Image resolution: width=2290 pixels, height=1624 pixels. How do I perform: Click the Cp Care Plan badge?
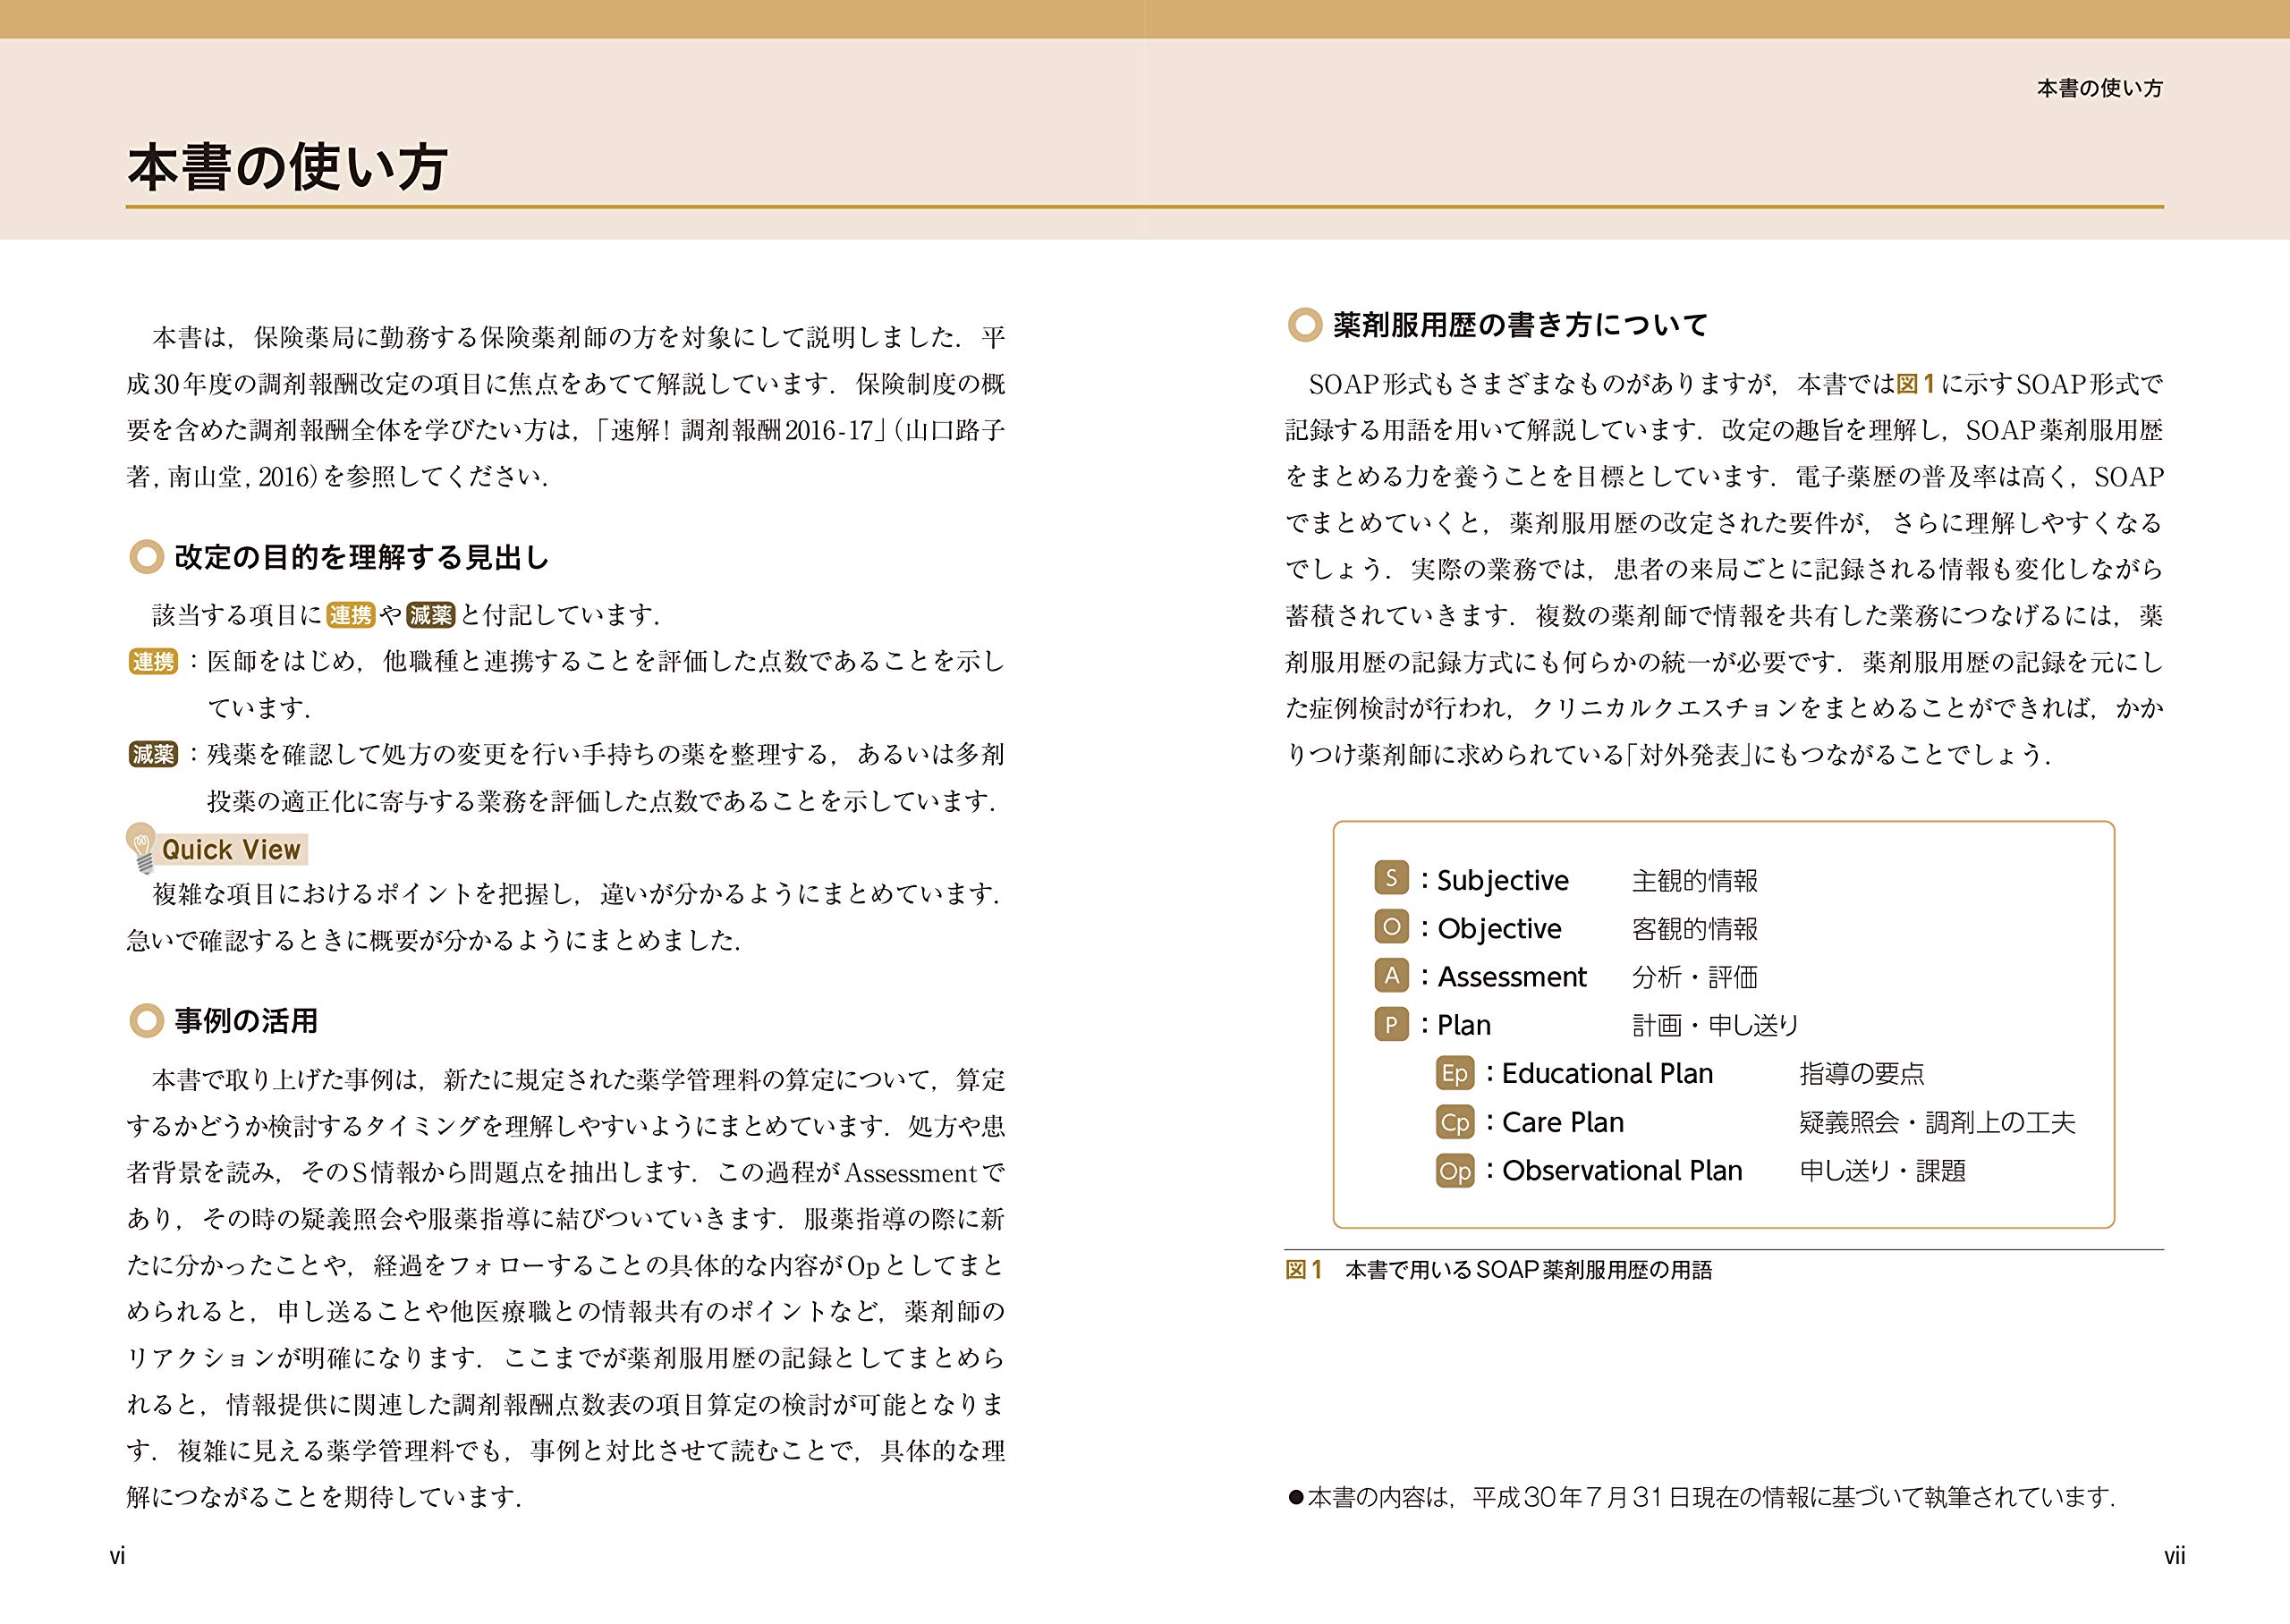pos(1455,1122)
